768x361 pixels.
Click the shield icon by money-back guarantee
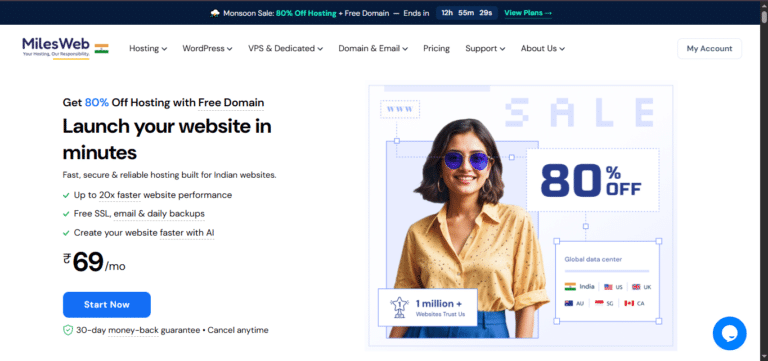click(x=68, y=330)
